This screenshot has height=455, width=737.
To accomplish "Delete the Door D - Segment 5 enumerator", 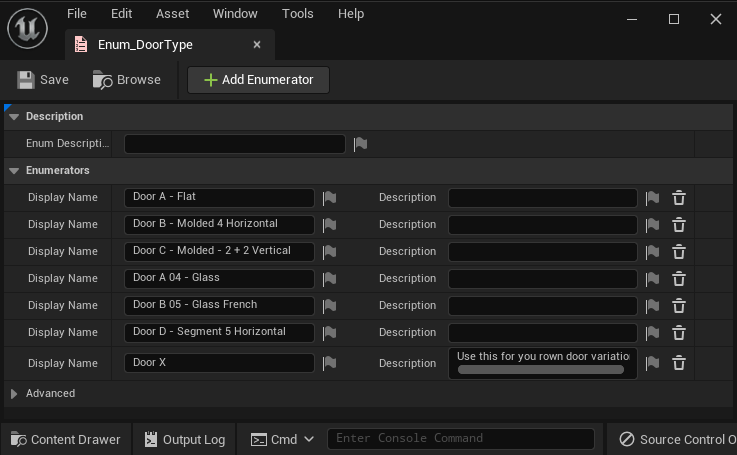I will point(679,333).
